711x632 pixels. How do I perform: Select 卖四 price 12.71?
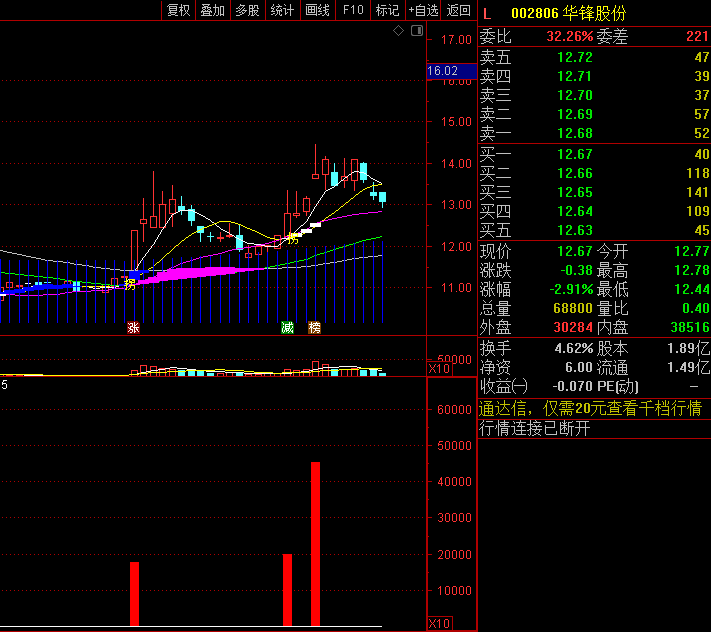pyautogui.click(x=575, y=77)
